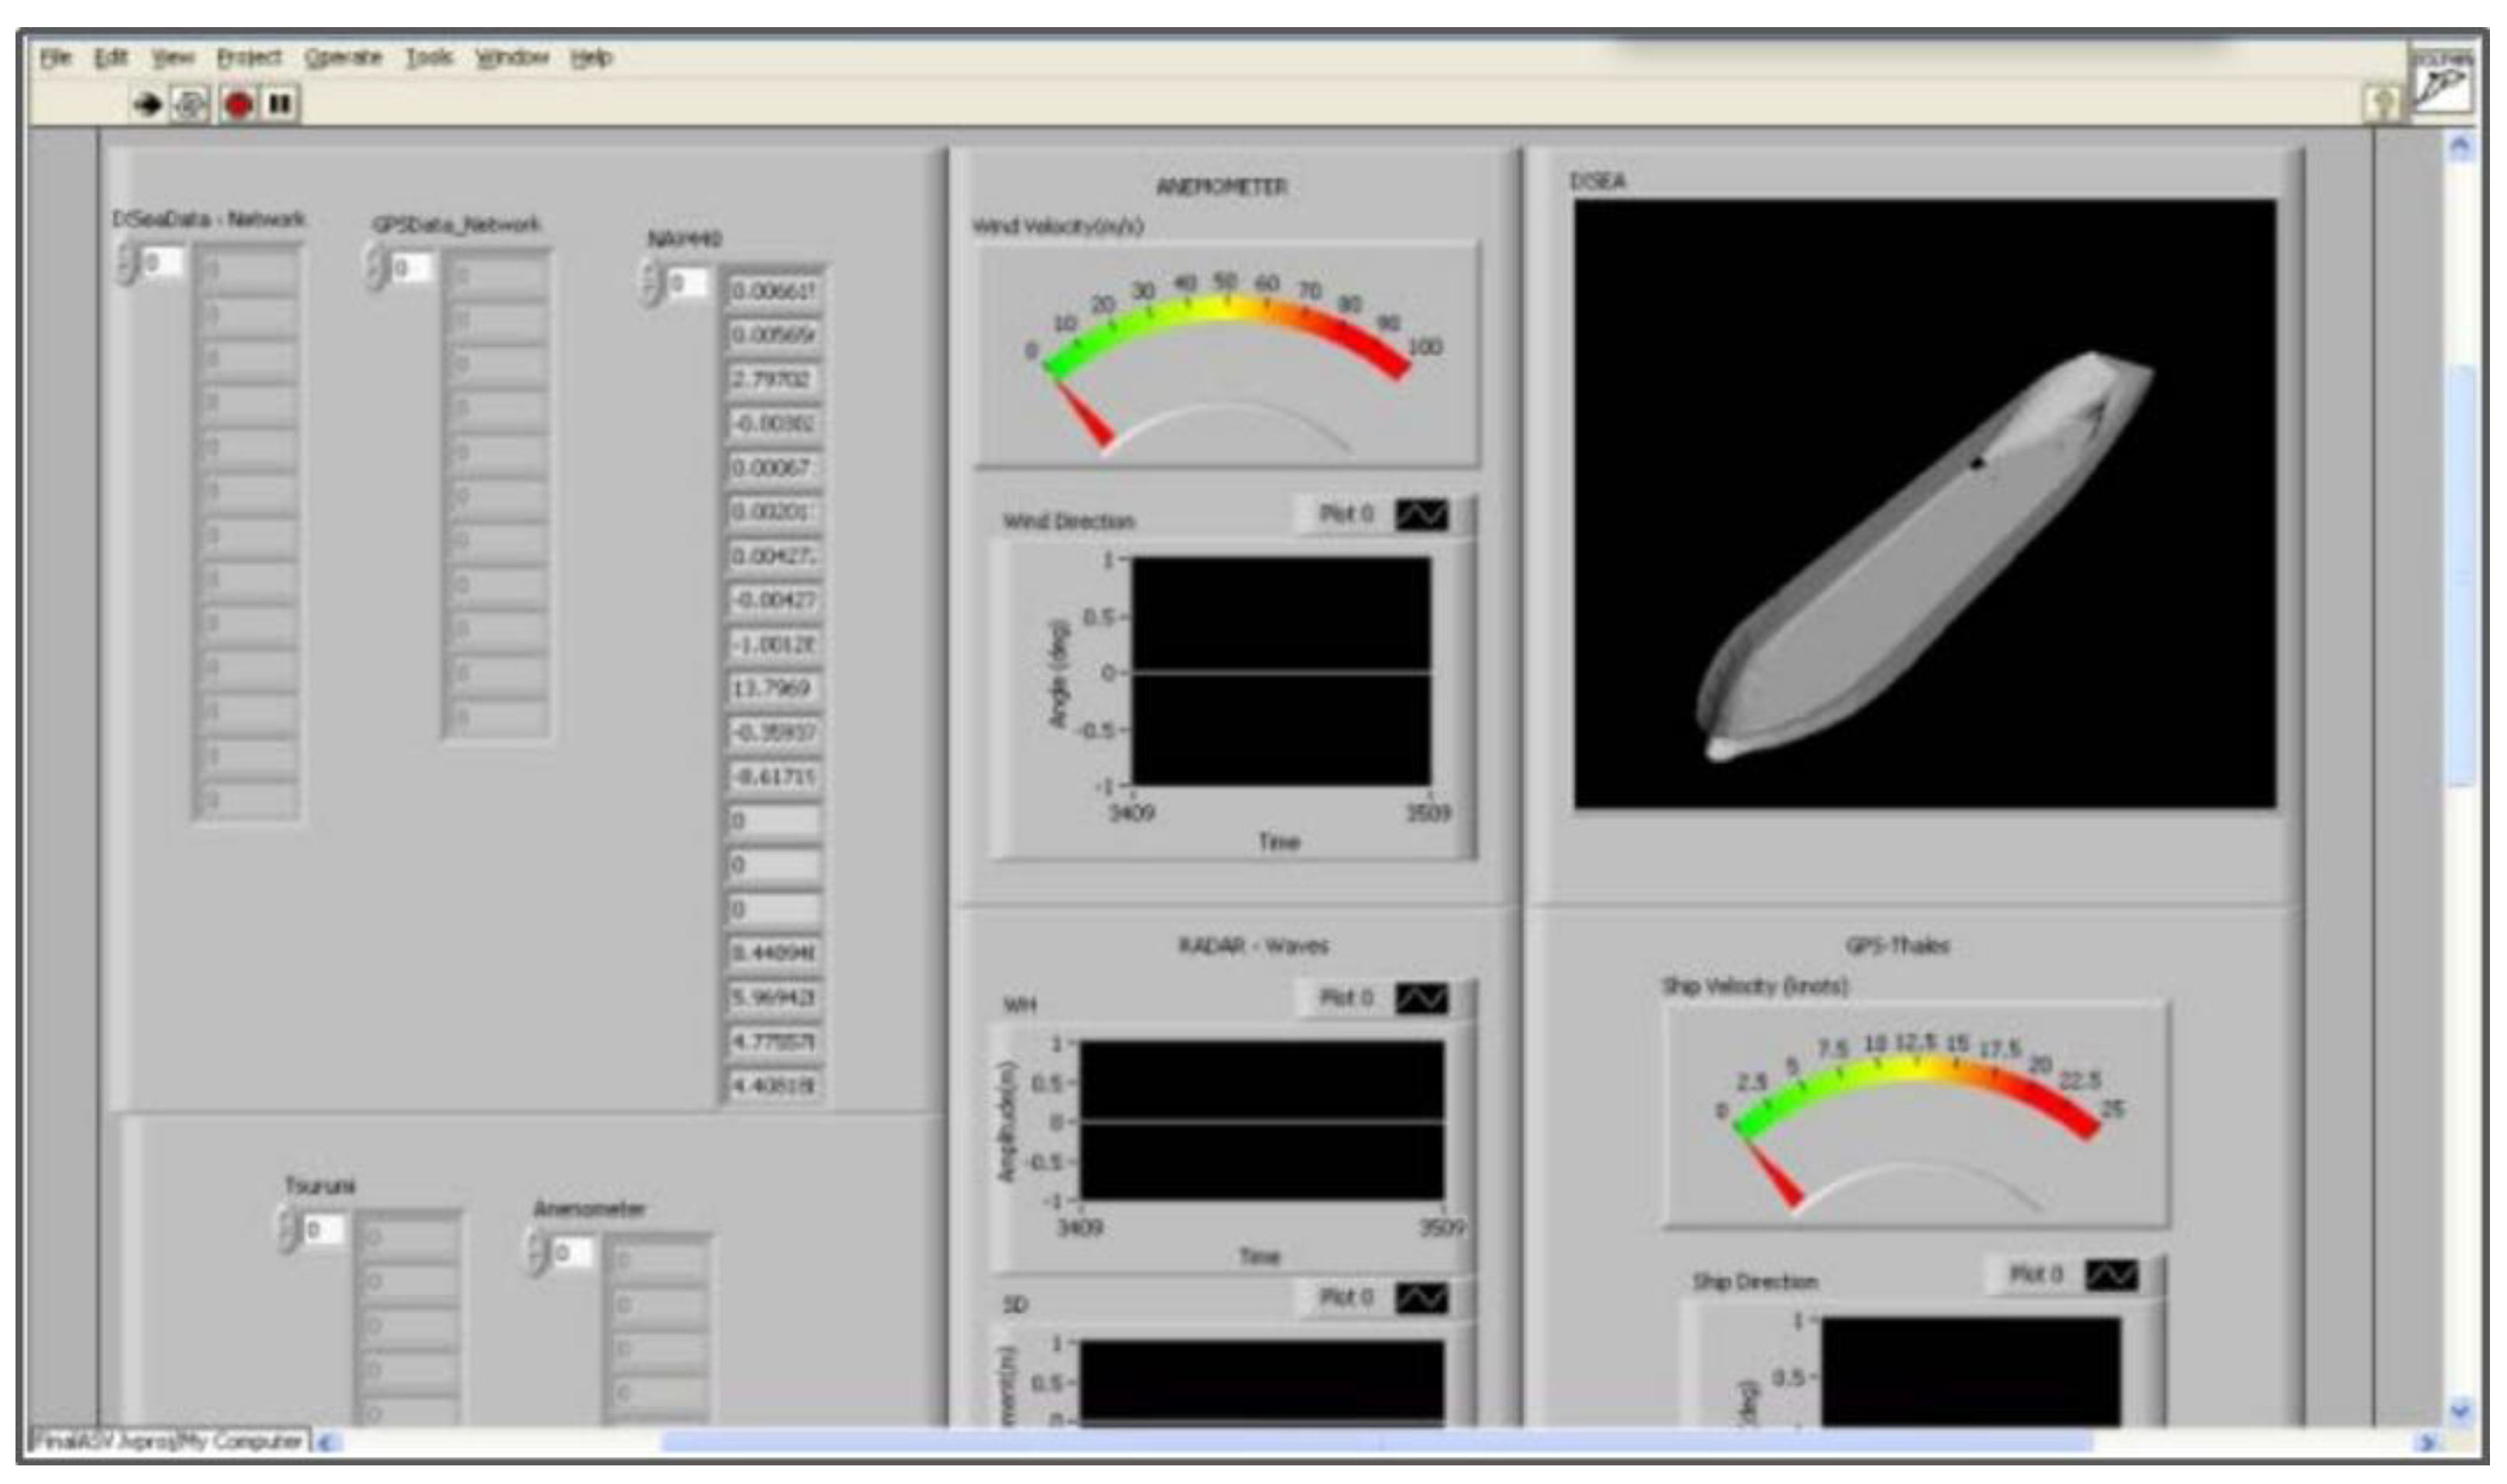2507x1484 pixels.
Task: Select the NAV440 value 13.7969
Action: click(x=773, y=688)
